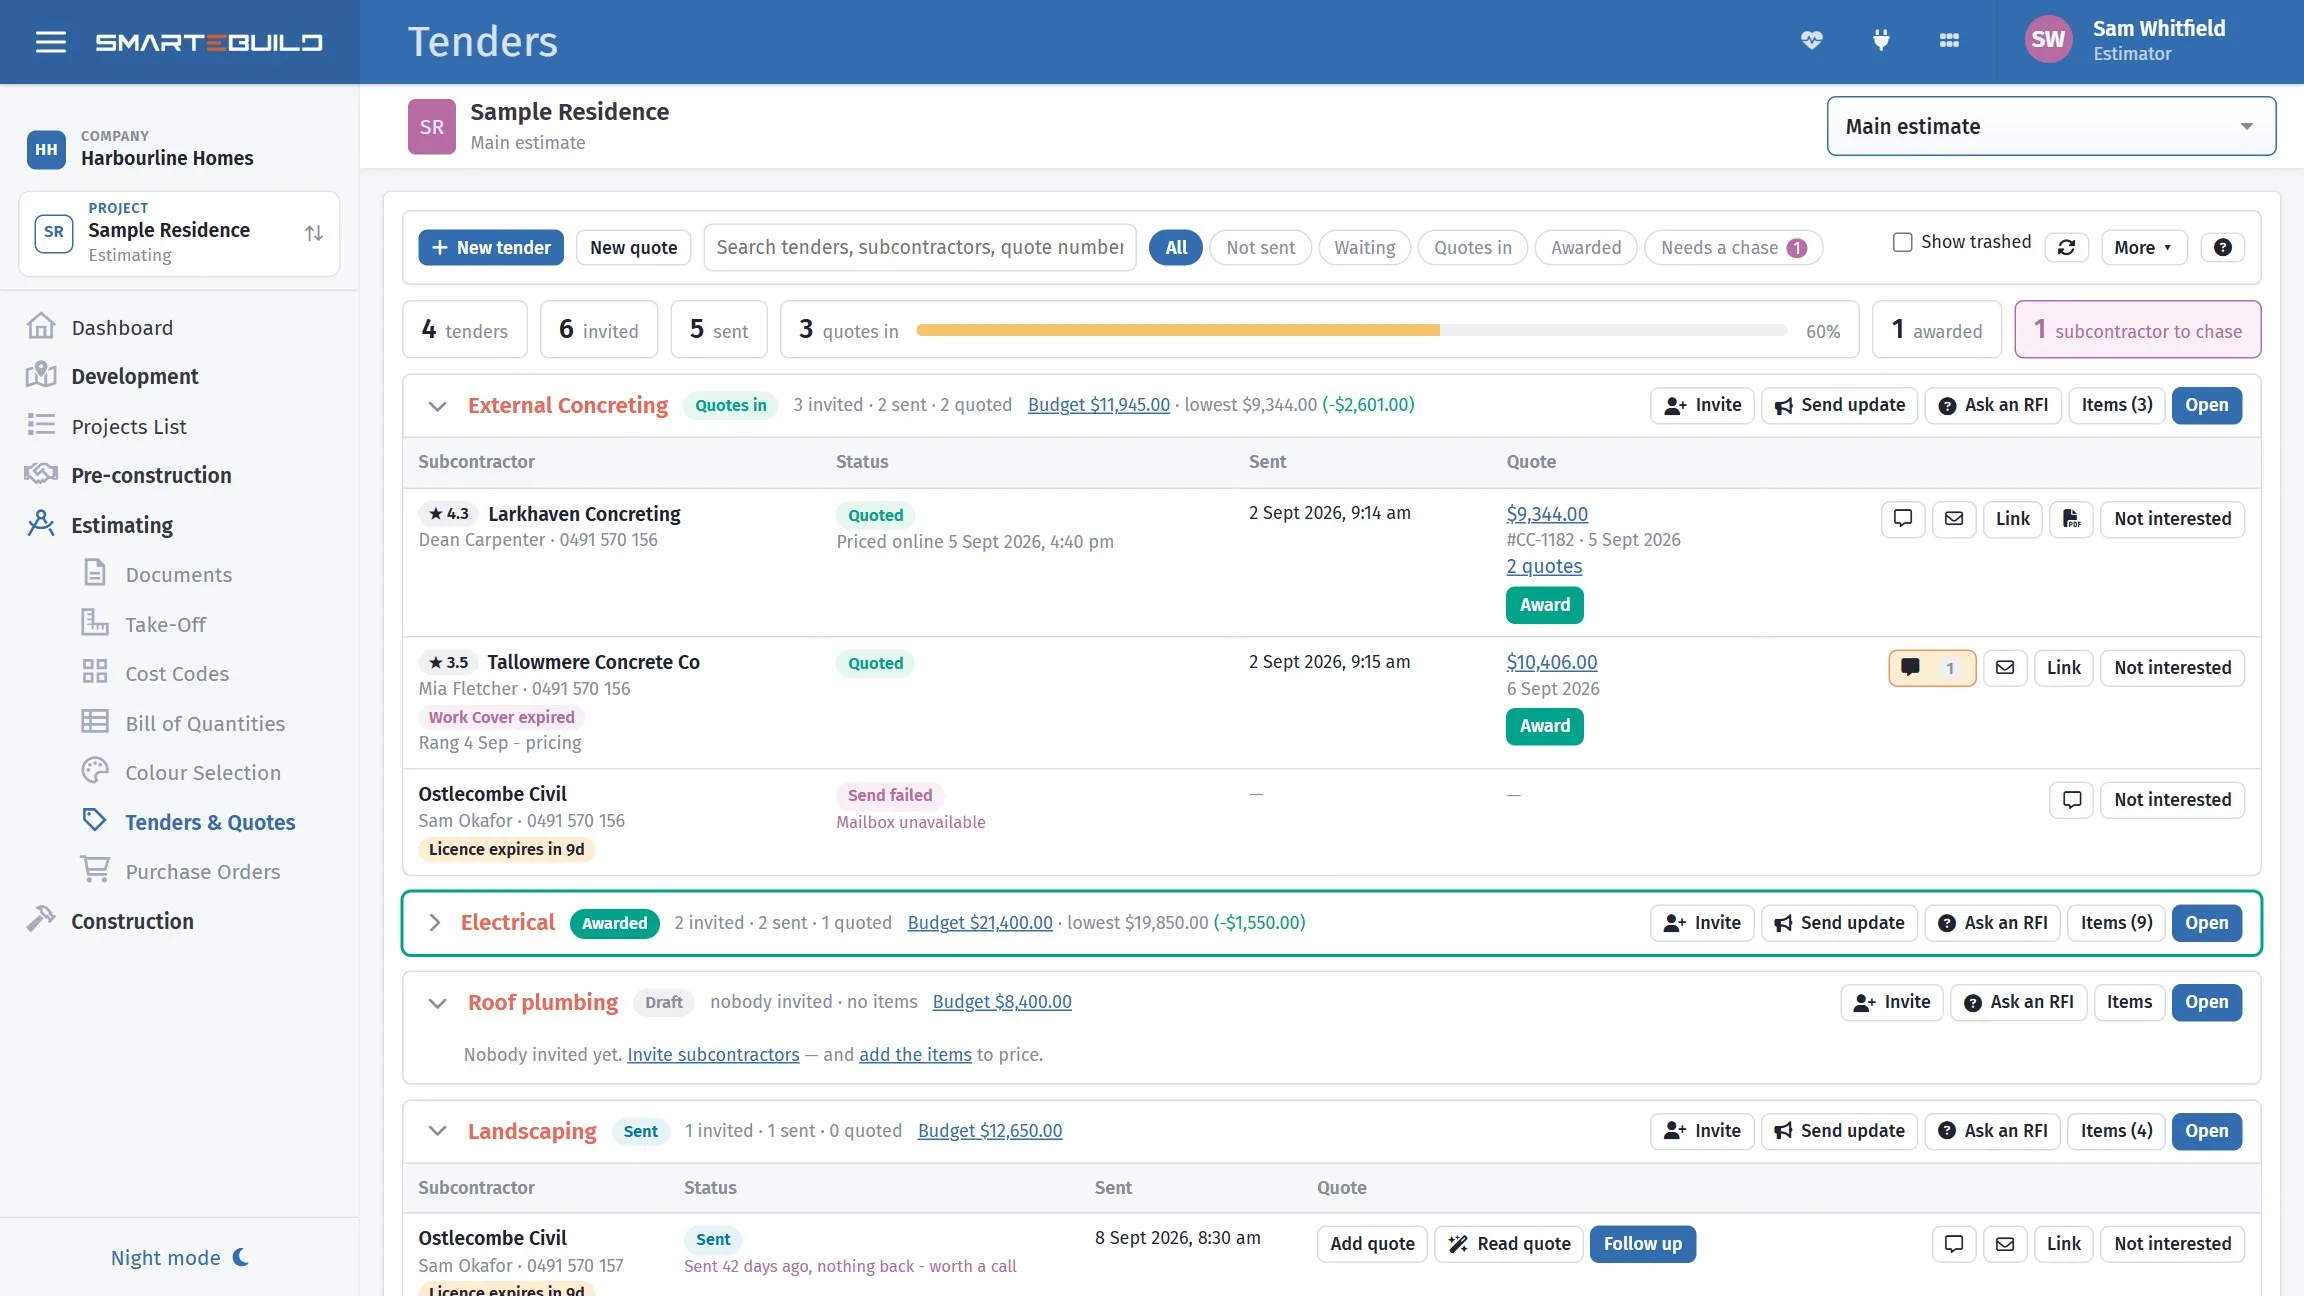Click the New tender button
2304x1296 pixels.
point(491,247)
